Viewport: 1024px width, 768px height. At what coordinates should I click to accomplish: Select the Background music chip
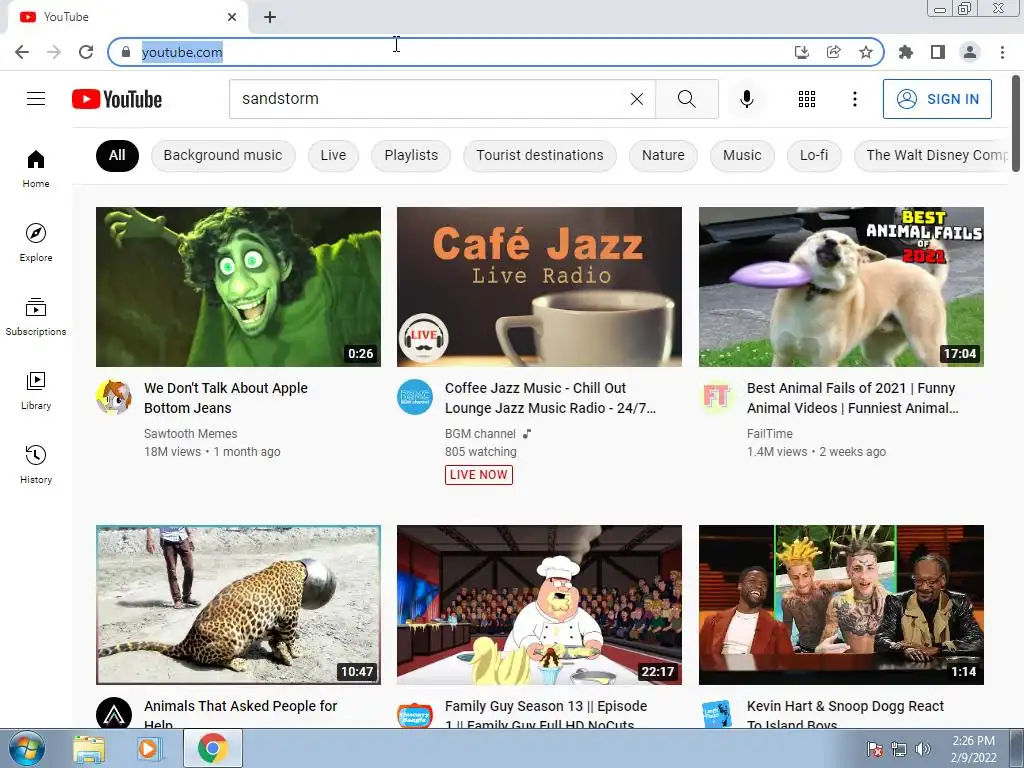[223, 155]
